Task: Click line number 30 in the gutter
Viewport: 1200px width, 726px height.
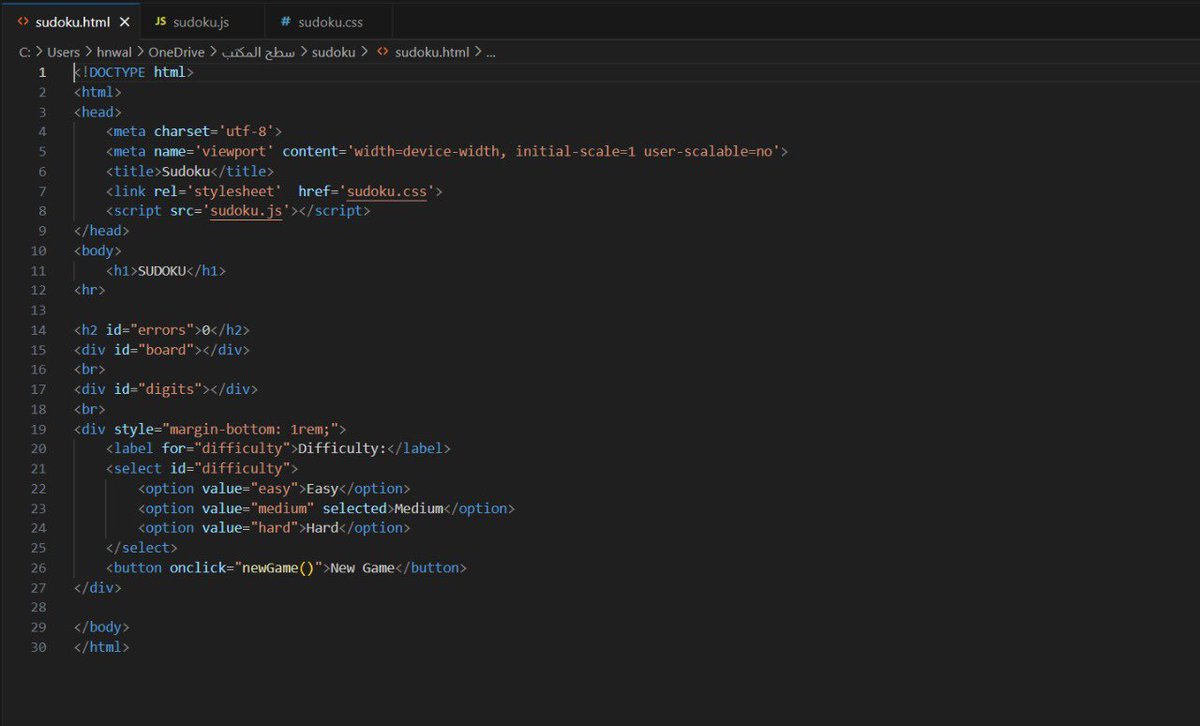Action: [39, 647]
